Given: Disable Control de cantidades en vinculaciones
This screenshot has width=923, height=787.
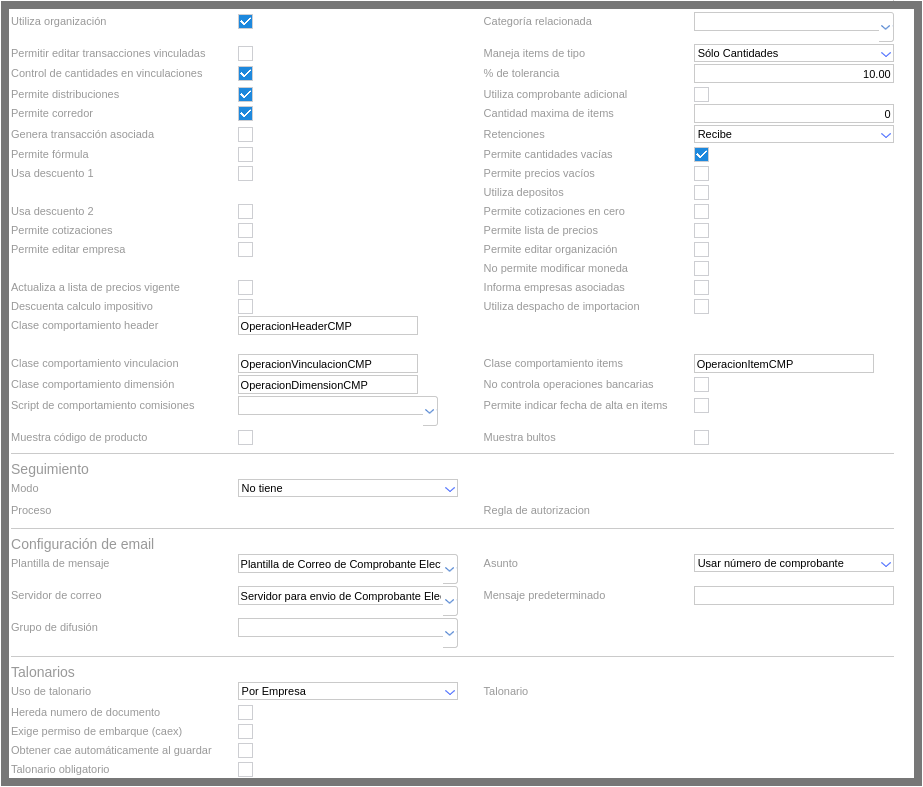Looking at the screenshot, I should tap(245, 73).
